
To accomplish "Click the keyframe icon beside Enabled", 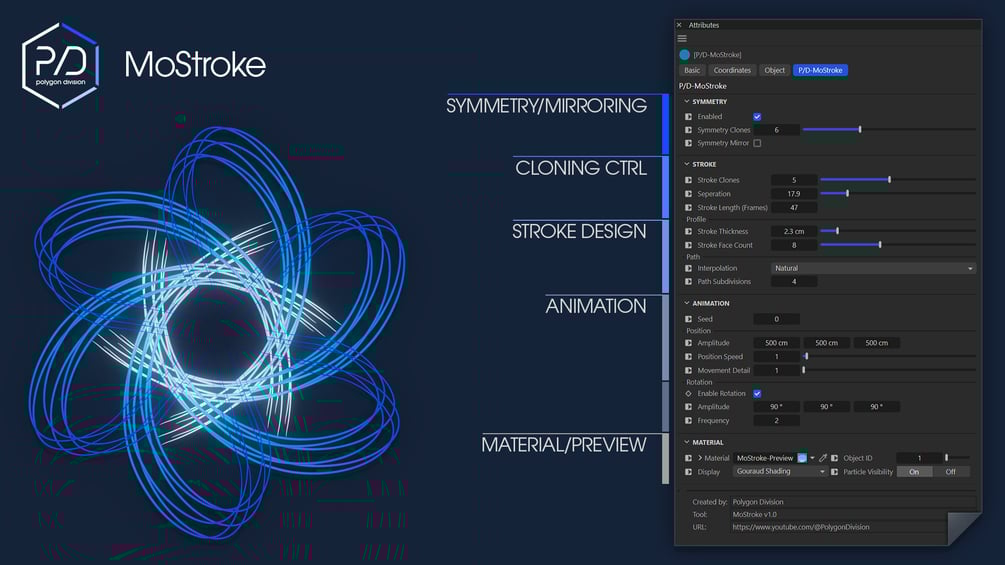I will pos(688,117).
